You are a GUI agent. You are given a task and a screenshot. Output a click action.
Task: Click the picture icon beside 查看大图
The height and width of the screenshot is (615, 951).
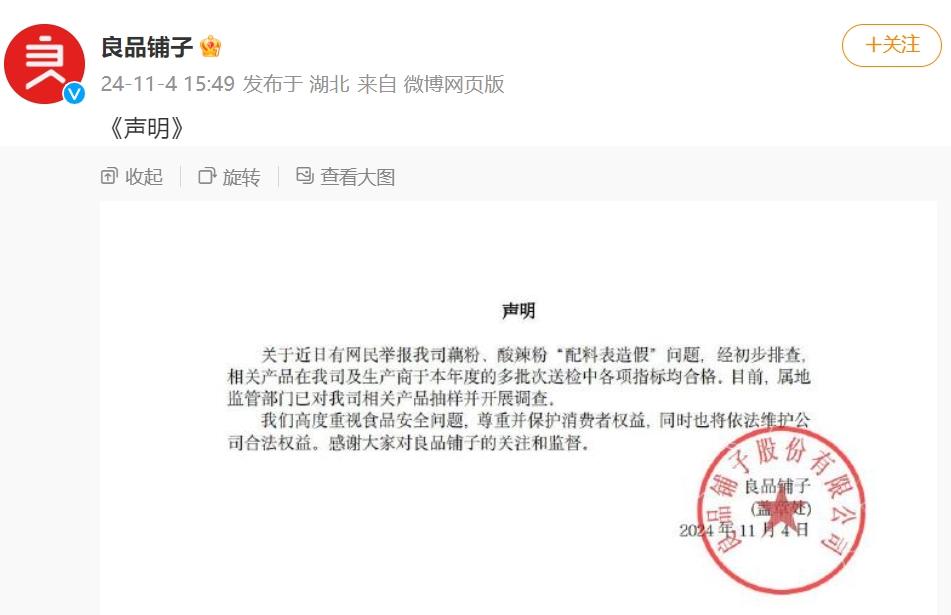tap(304, 175)
